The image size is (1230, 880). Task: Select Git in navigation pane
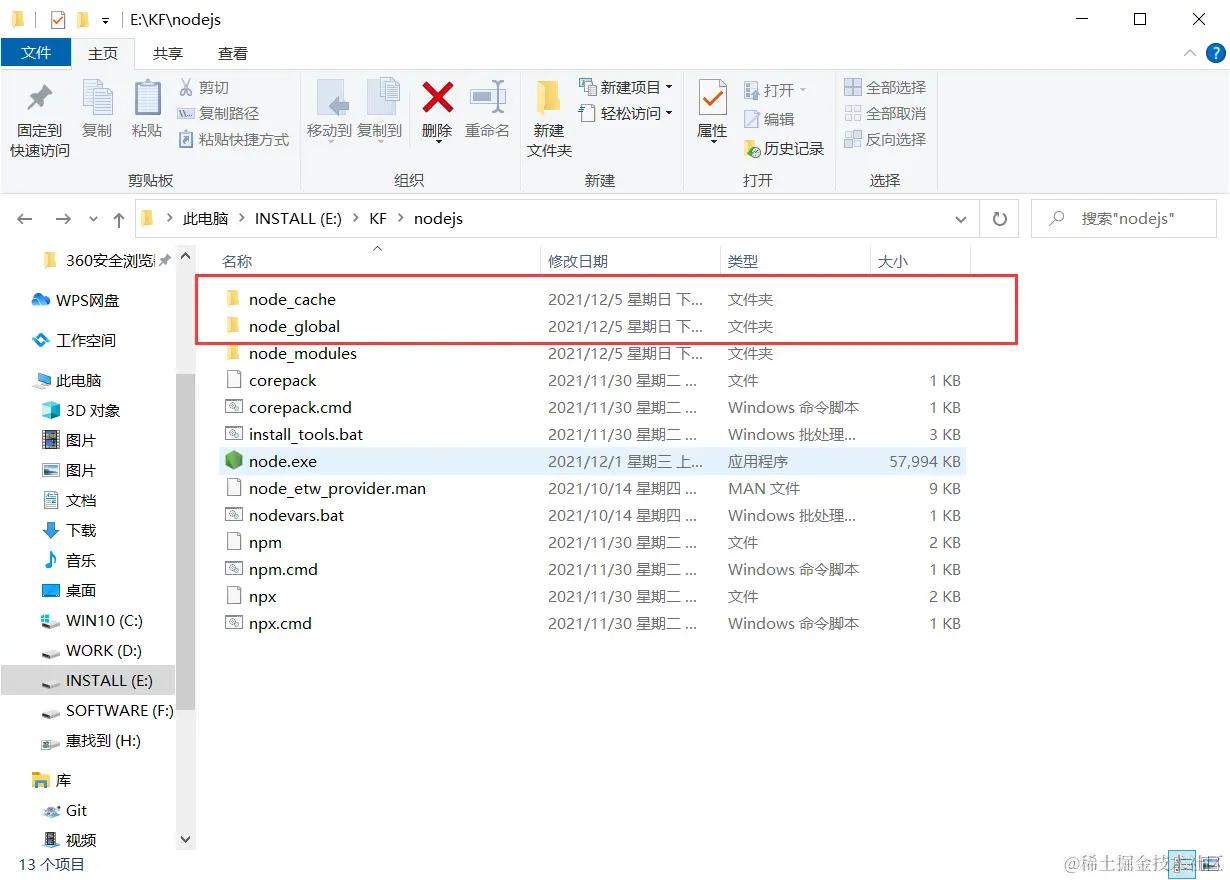(x=65, y=810)
